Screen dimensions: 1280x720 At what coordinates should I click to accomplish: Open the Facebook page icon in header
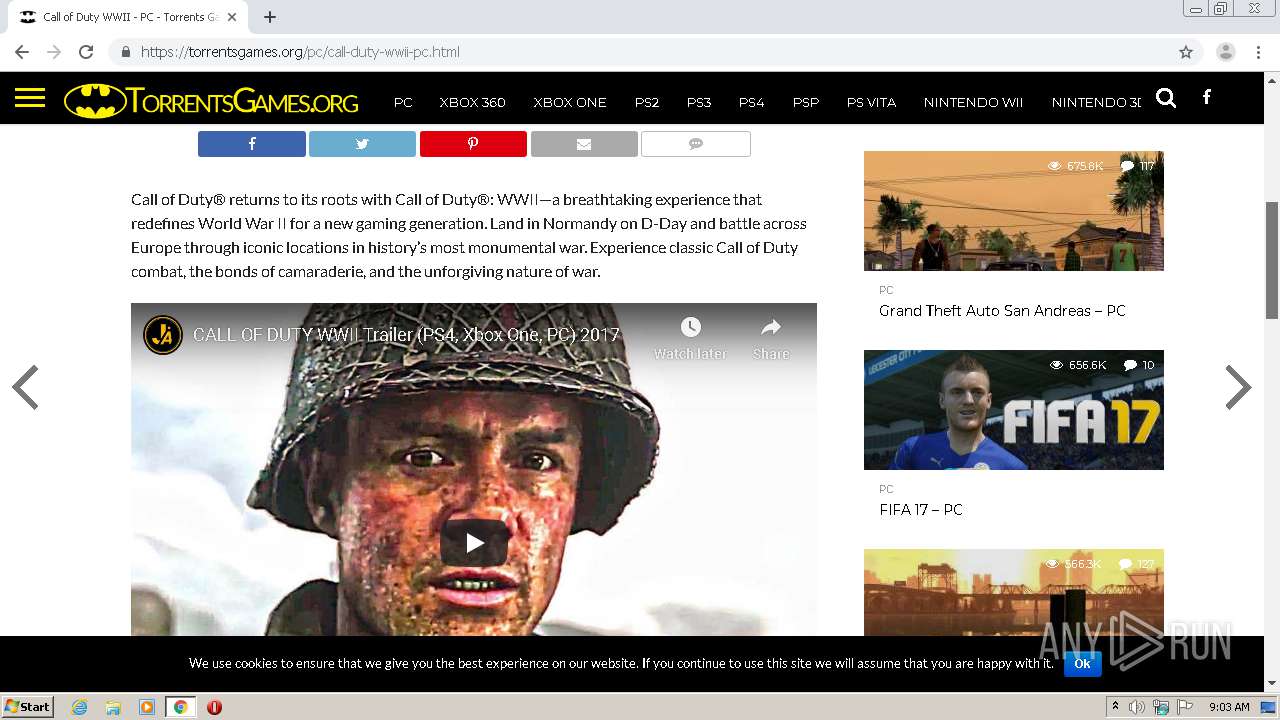coord(1207,97)
